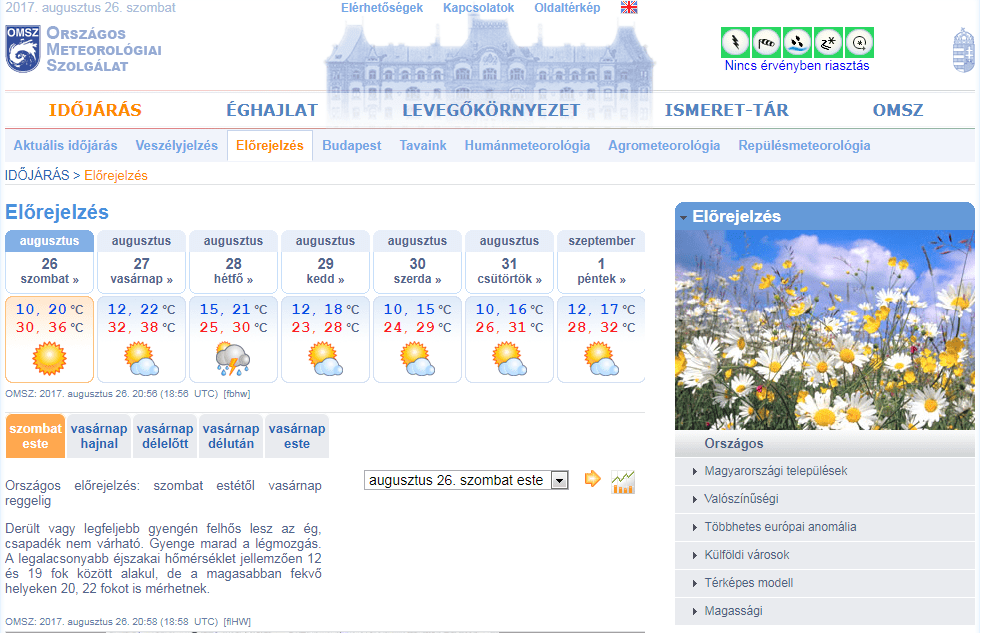Open the Veszélyjelzés tab
The height and width of the screenshot is (633, 984).
click(x=176, y=146)
